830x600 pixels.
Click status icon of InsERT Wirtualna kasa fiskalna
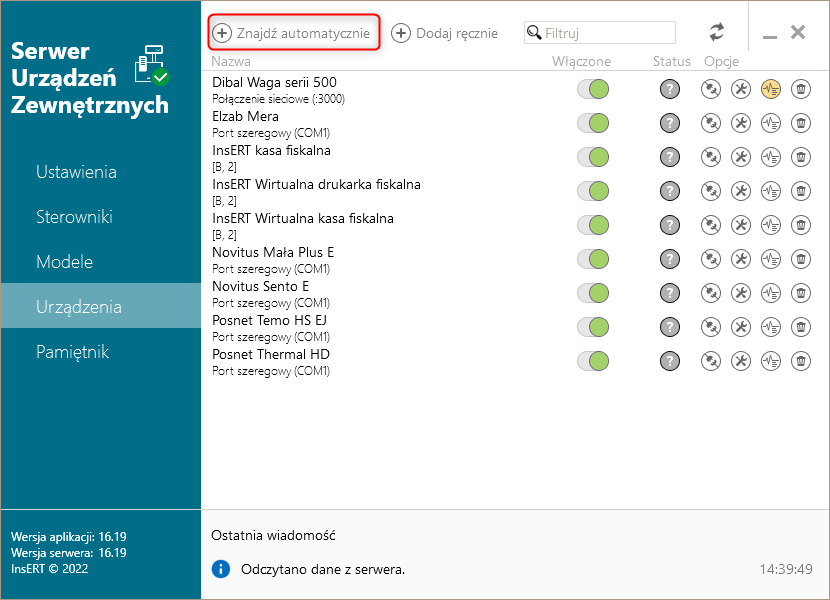click(670, 225)
